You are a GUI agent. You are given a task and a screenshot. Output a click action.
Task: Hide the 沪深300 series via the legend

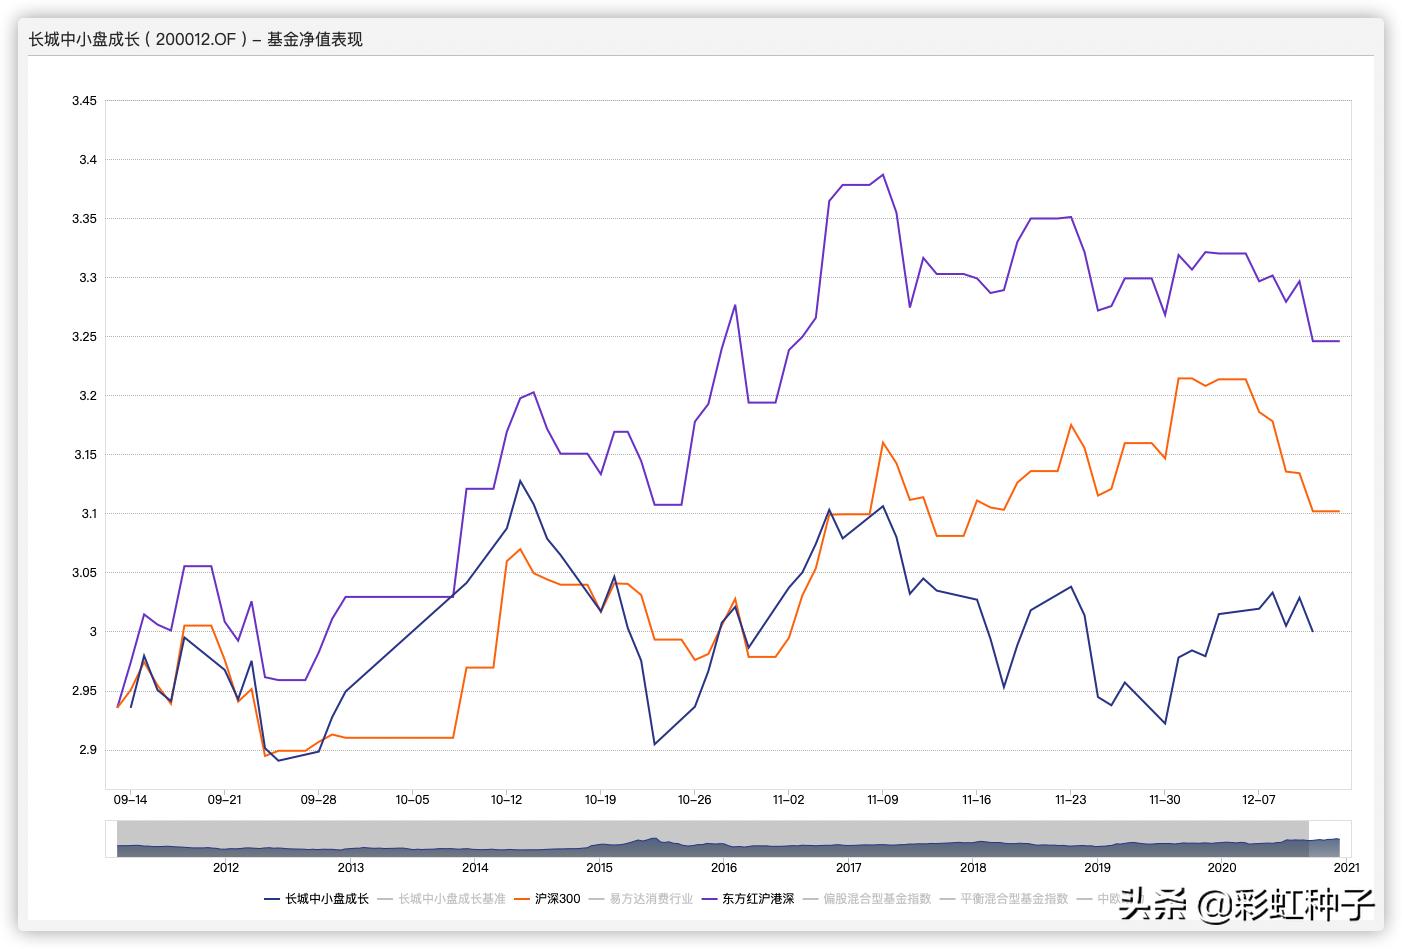click(x=547, y=899)
